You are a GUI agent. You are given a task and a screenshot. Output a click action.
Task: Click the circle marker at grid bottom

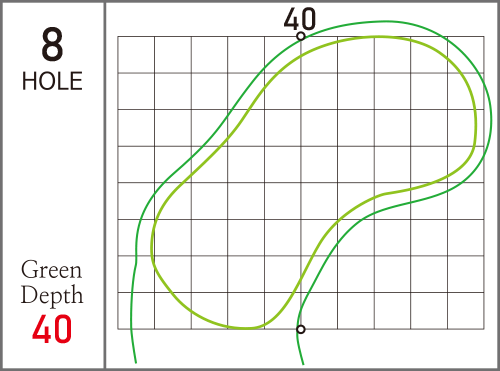[301, 329]
